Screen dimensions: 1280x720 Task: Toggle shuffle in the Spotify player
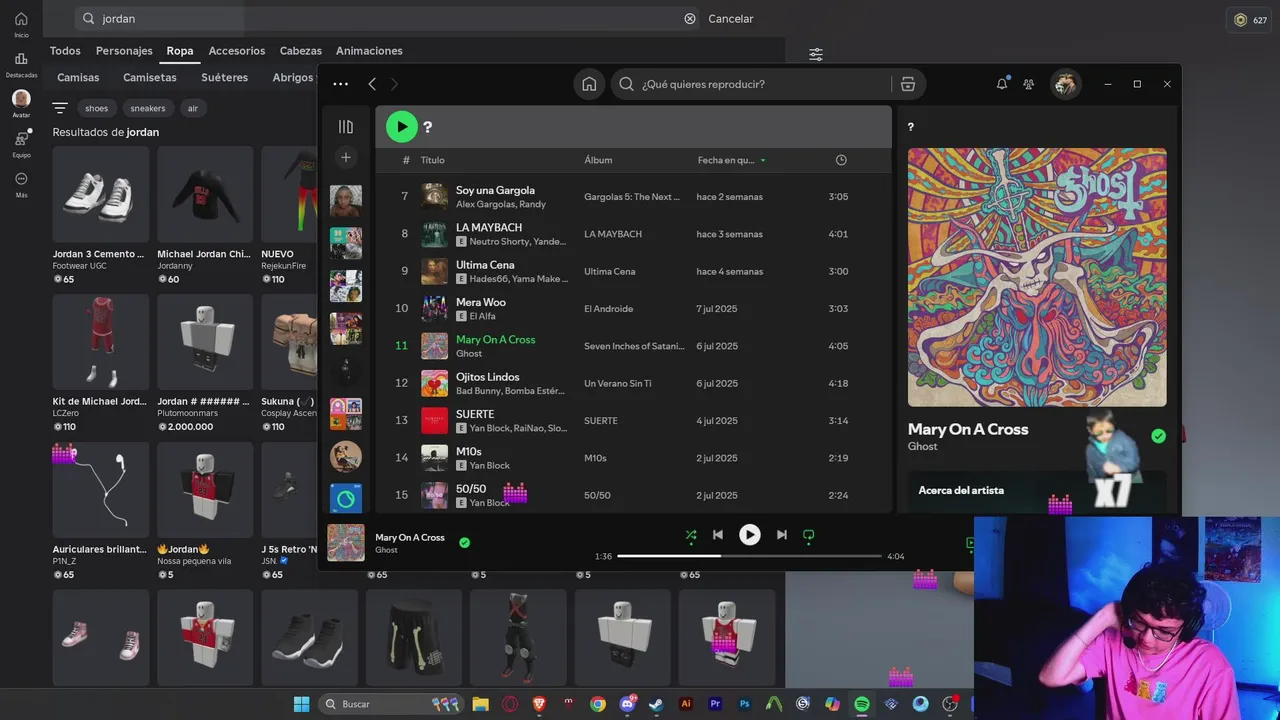(x=691, y=535)
